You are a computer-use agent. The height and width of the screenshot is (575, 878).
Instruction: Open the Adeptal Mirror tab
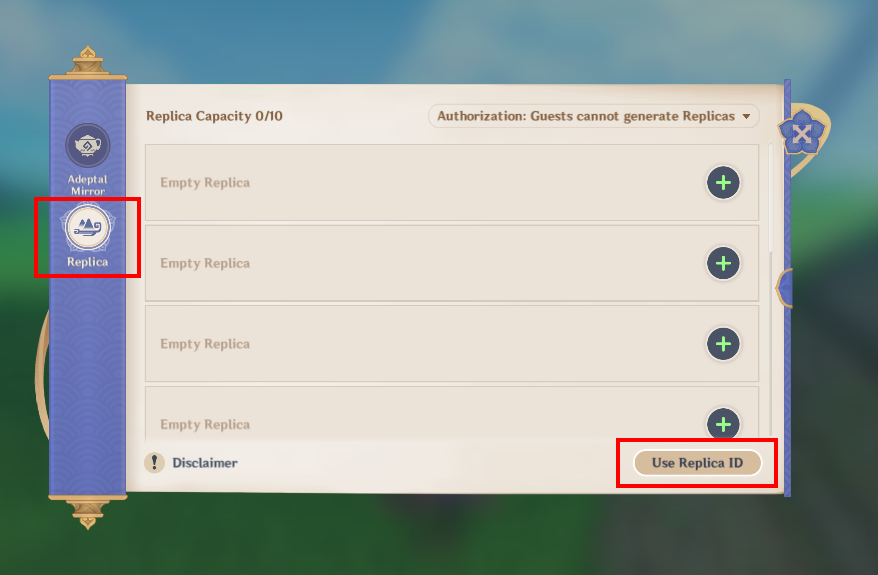click(88, 159)
